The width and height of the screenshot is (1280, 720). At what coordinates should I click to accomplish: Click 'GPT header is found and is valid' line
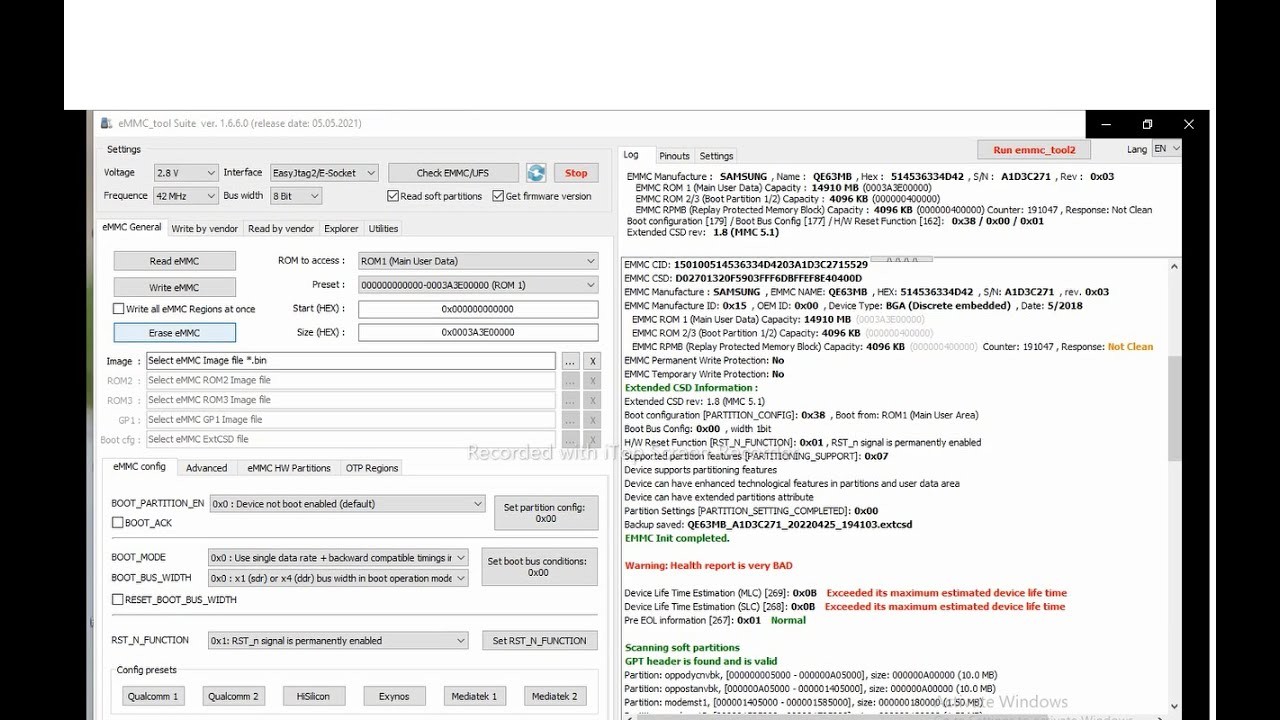click(700, 662)
